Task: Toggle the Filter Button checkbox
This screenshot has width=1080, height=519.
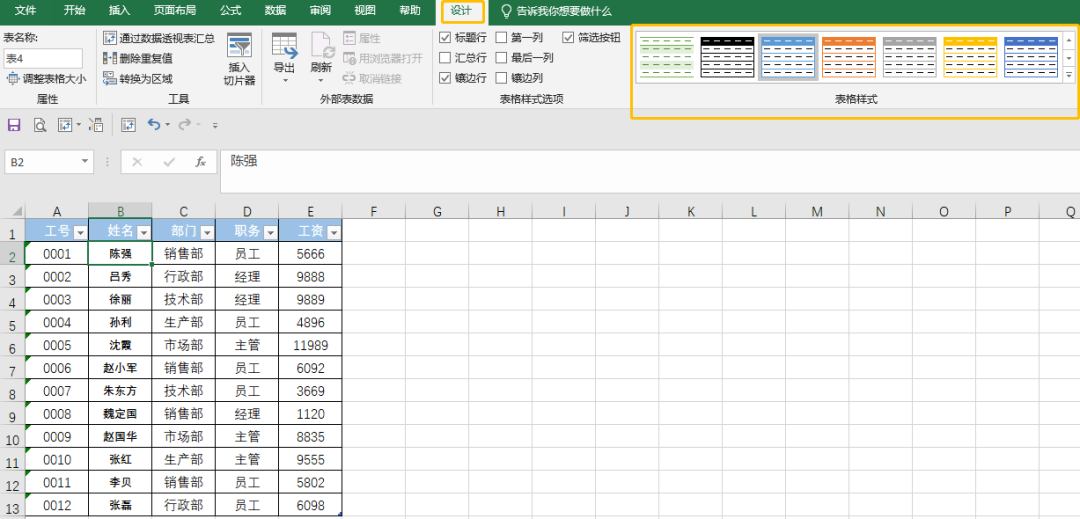Action: [x=568, y=38]
